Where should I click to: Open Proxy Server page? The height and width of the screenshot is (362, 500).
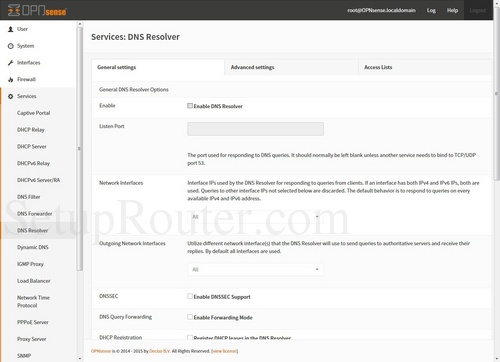(x=32, y=339)
